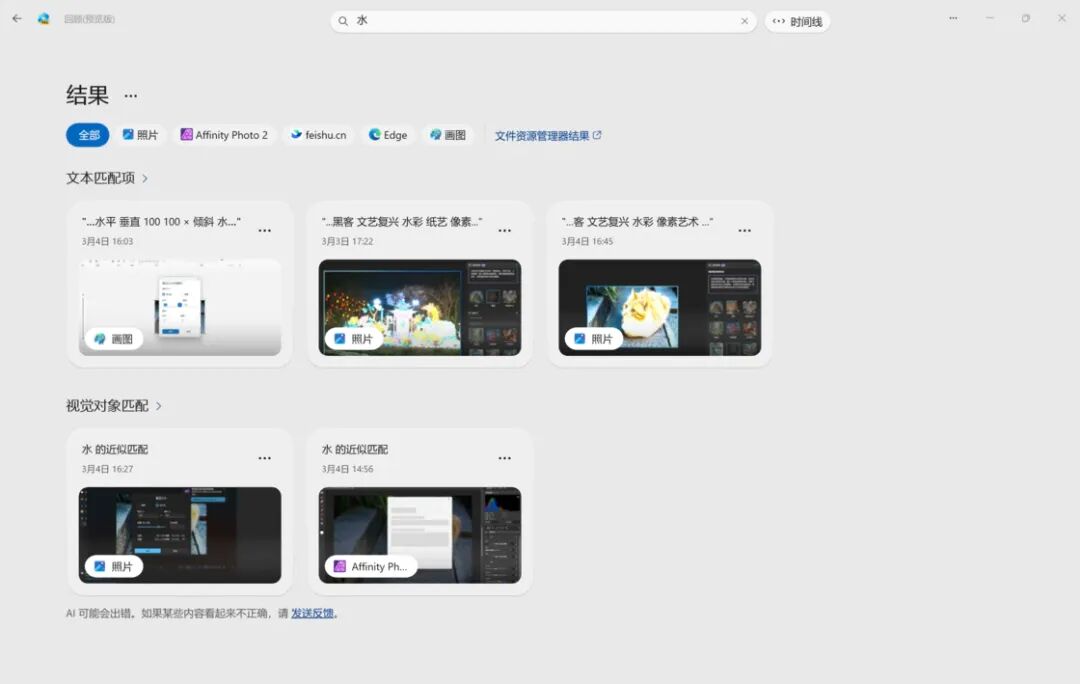The image size is (1080, 684).
Task: Go back using the back arrow
Action: (17, 19)
